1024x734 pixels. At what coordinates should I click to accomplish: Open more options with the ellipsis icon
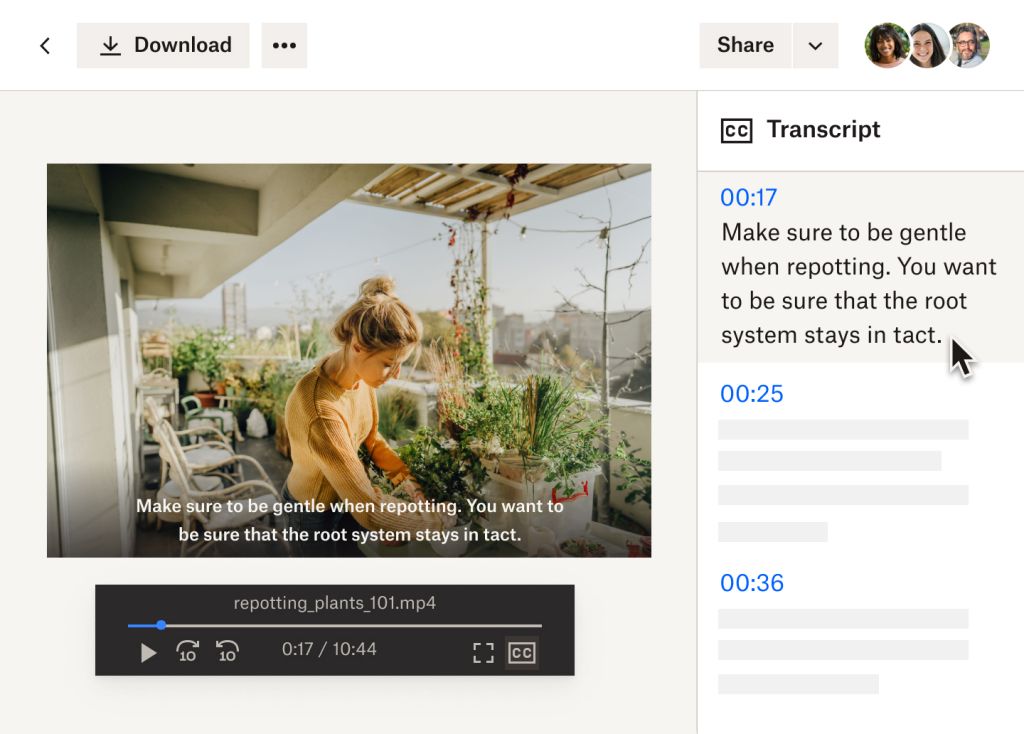point(284,45)
